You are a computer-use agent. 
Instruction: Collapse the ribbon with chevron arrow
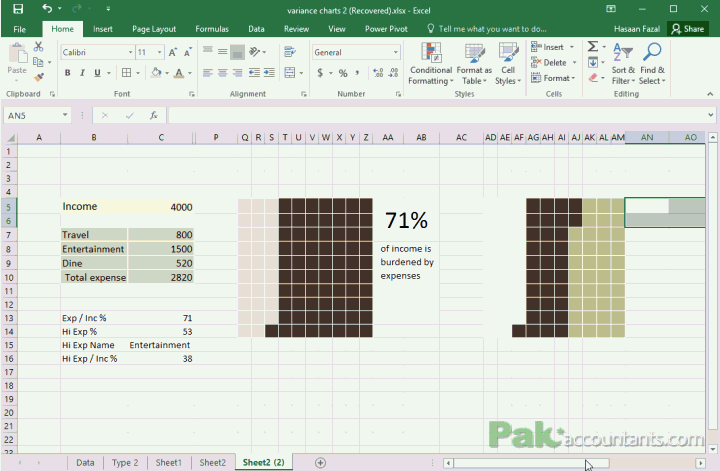(x=710, y=94)
